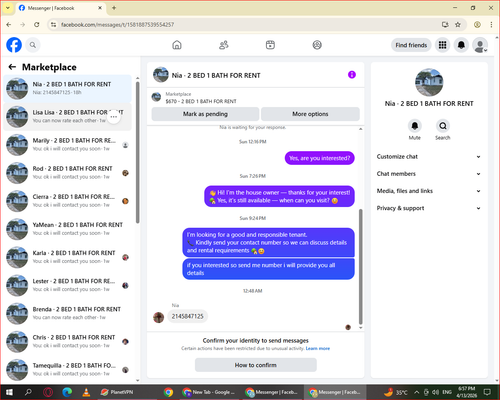The width and height of the screenshot is (500, 400).
Task: Click the conversation list scrollbar
Action: (x=137, y=152)
